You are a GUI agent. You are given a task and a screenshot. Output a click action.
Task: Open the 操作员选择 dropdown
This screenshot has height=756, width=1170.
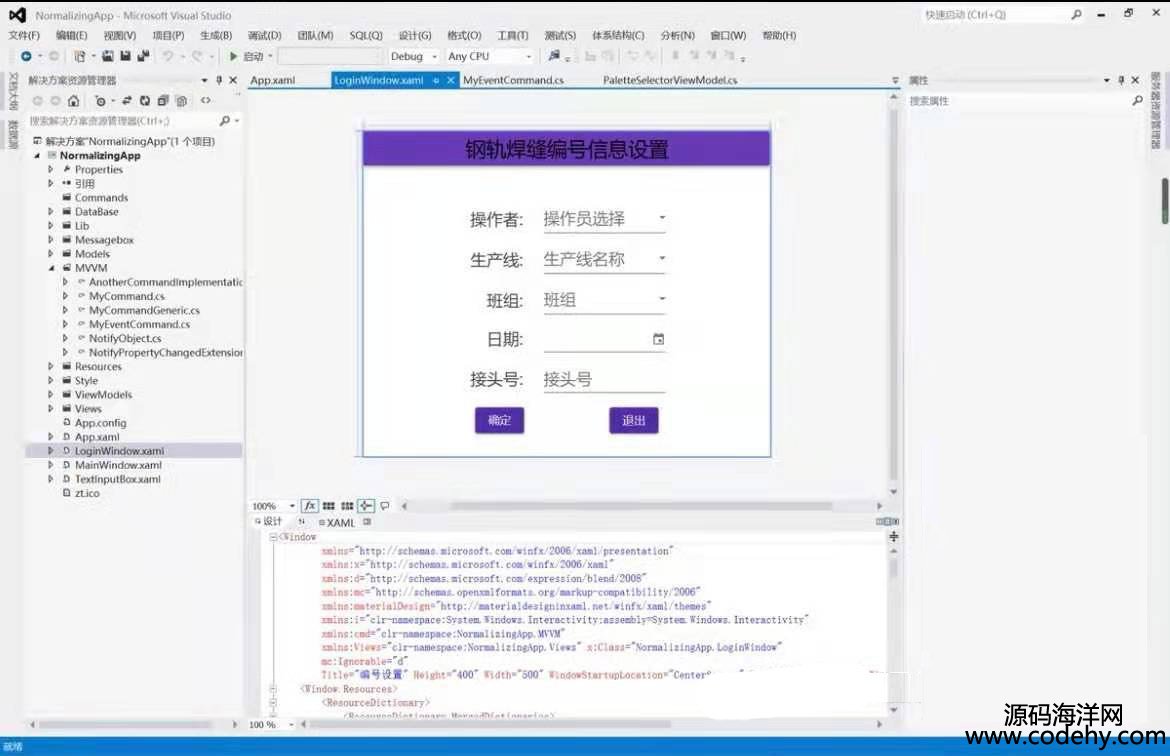(661, 219)
